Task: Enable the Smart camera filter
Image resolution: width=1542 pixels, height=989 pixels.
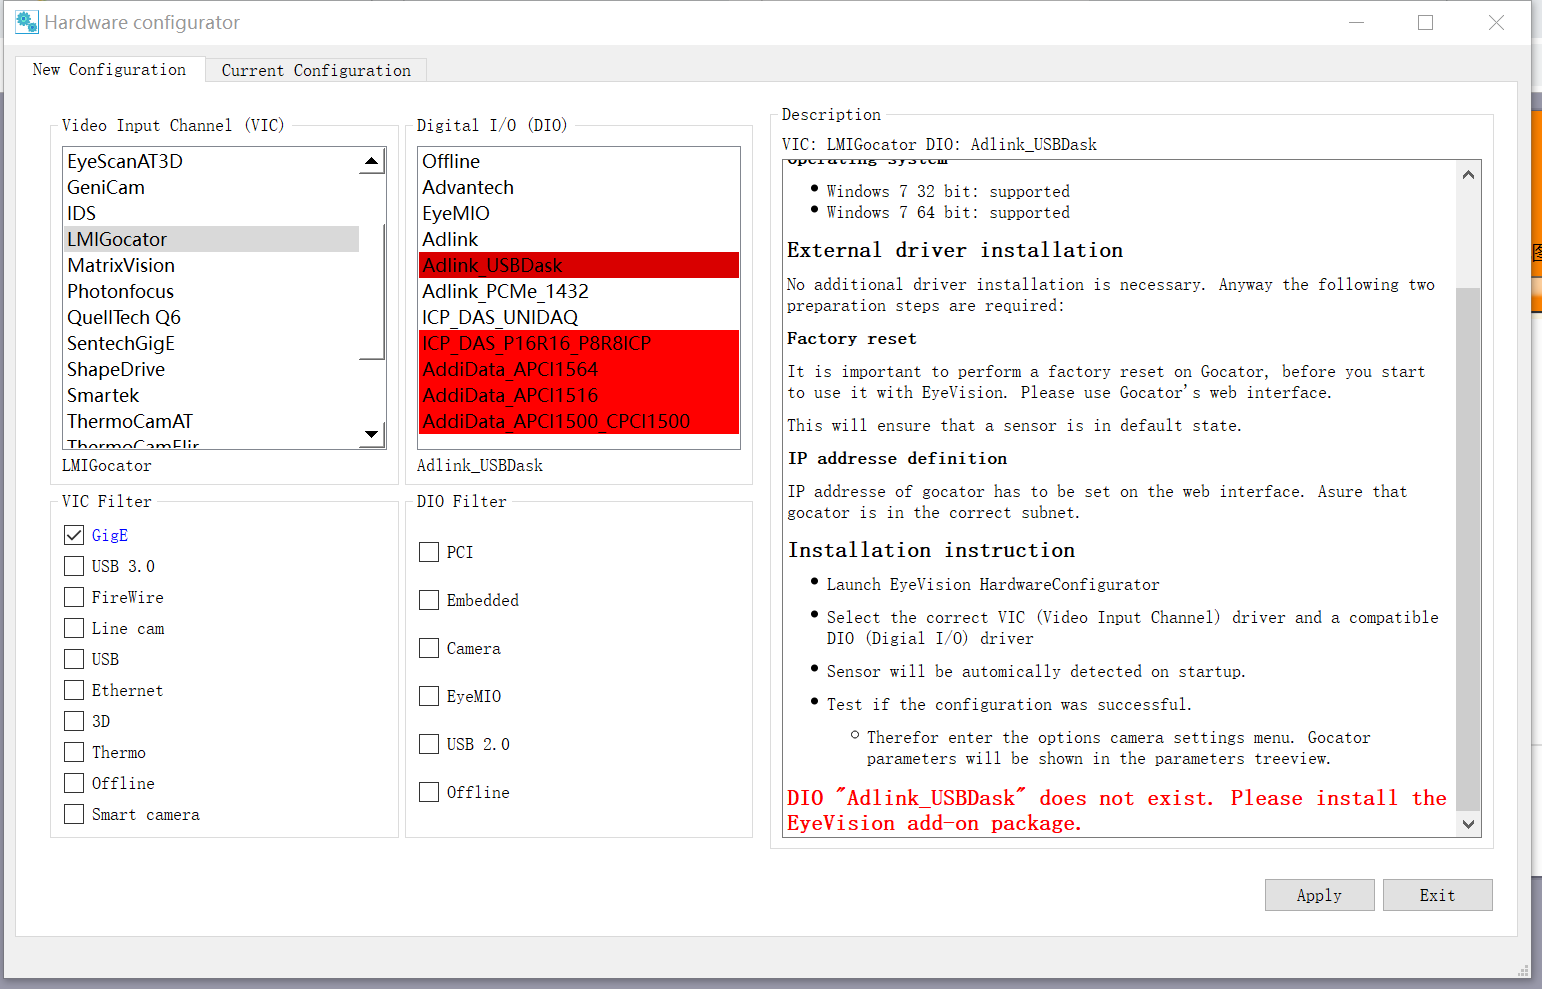Action: (x=74, y=814)
